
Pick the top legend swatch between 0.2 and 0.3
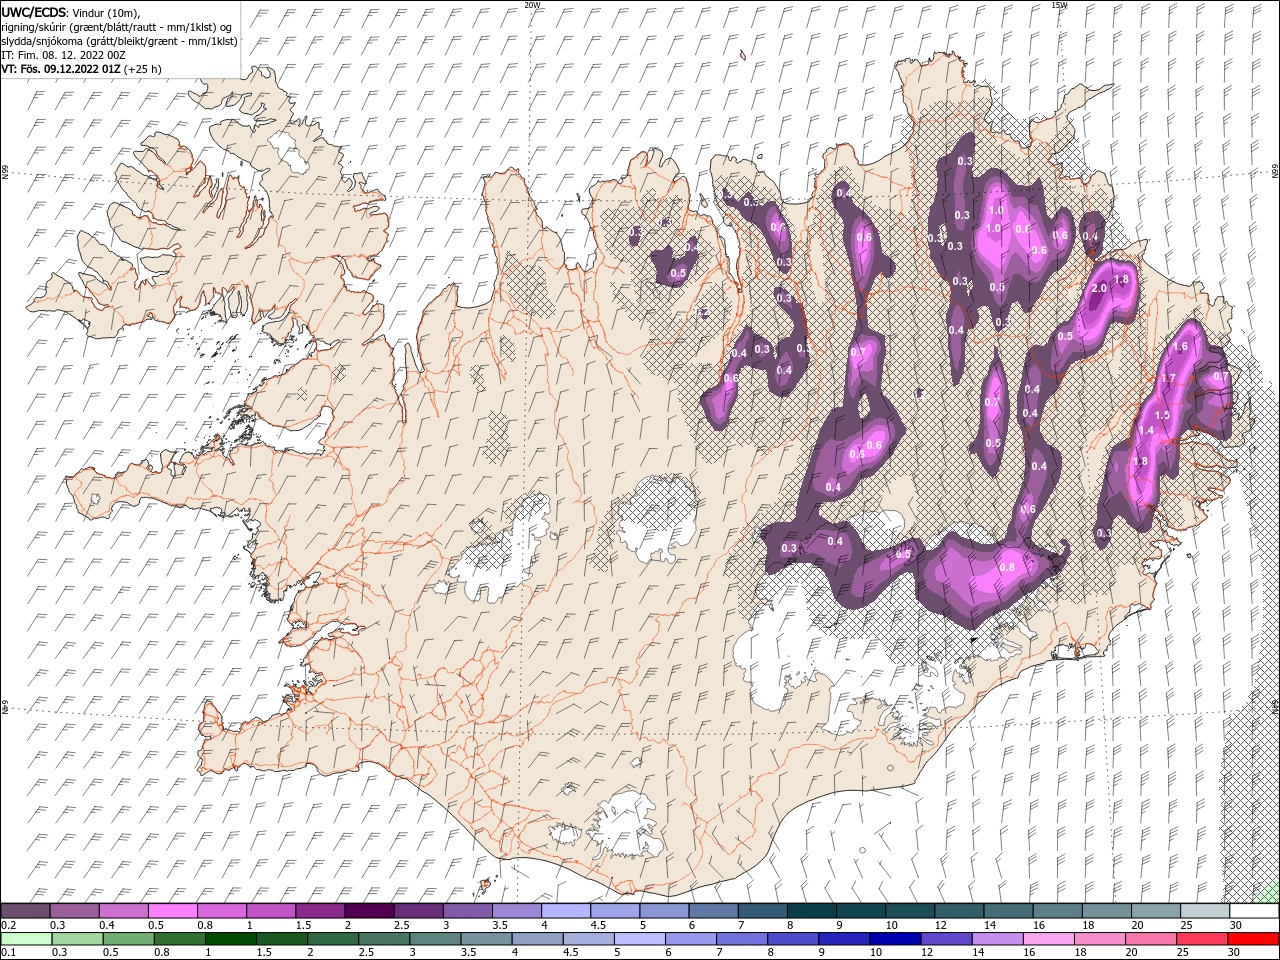point(25,911)
